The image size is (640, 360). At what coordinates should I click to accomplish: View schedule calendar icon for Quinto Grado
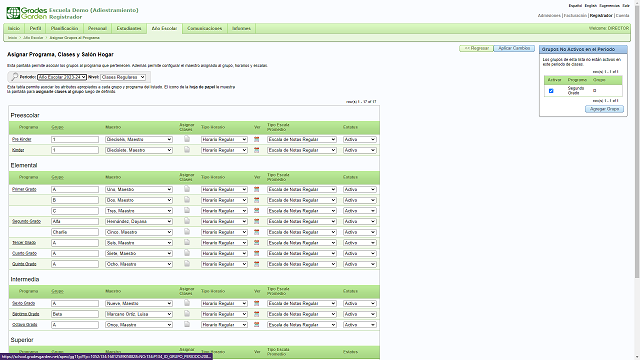click(257, 264)
